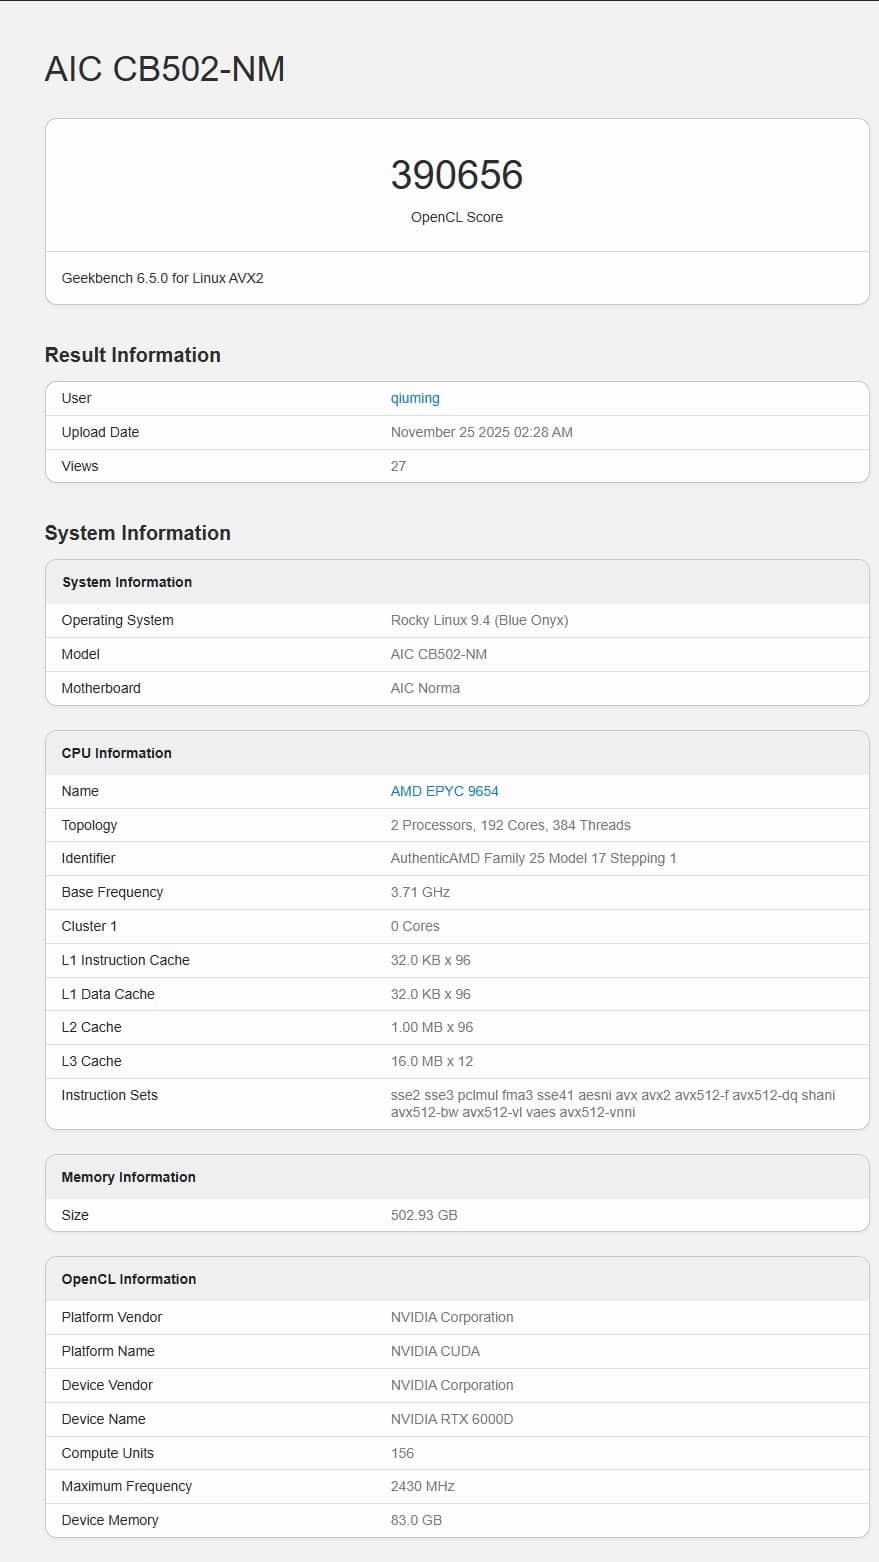This screenshot has width=879, height=1562.
Task: Click the Topology row label
Action: [89, 825]
